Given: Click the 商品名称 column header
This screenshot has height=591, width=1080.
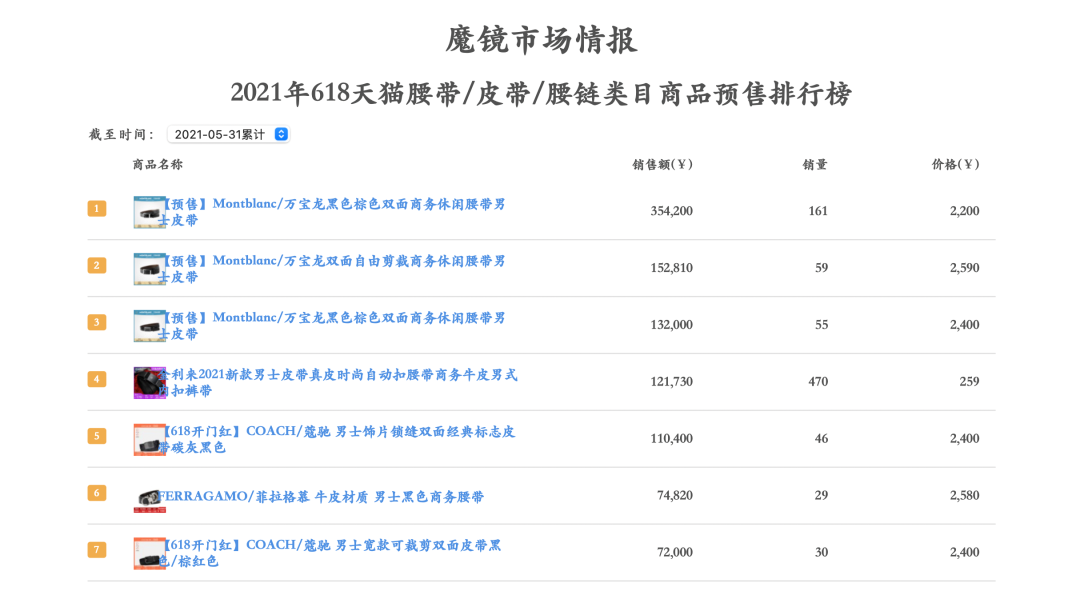Looking at the screenshot, I should (158, 165).
